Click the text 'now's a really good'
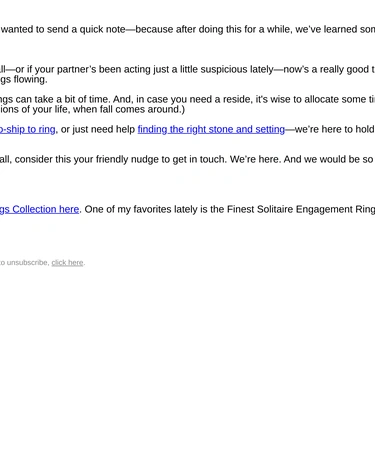The image size is (375, 450). [x=323, y=69]
